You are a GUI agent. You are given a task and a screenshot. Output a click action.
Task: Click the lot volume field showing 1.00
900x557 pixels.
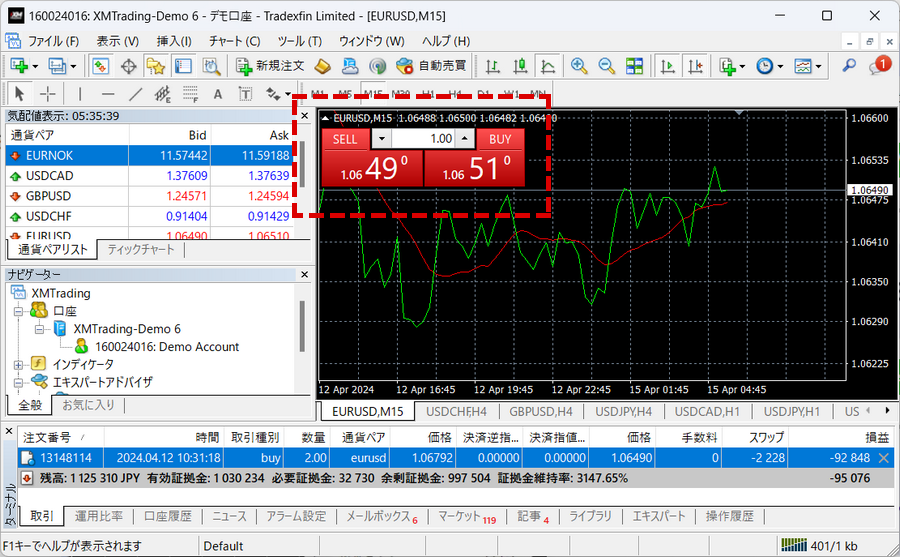click(424, 138)
